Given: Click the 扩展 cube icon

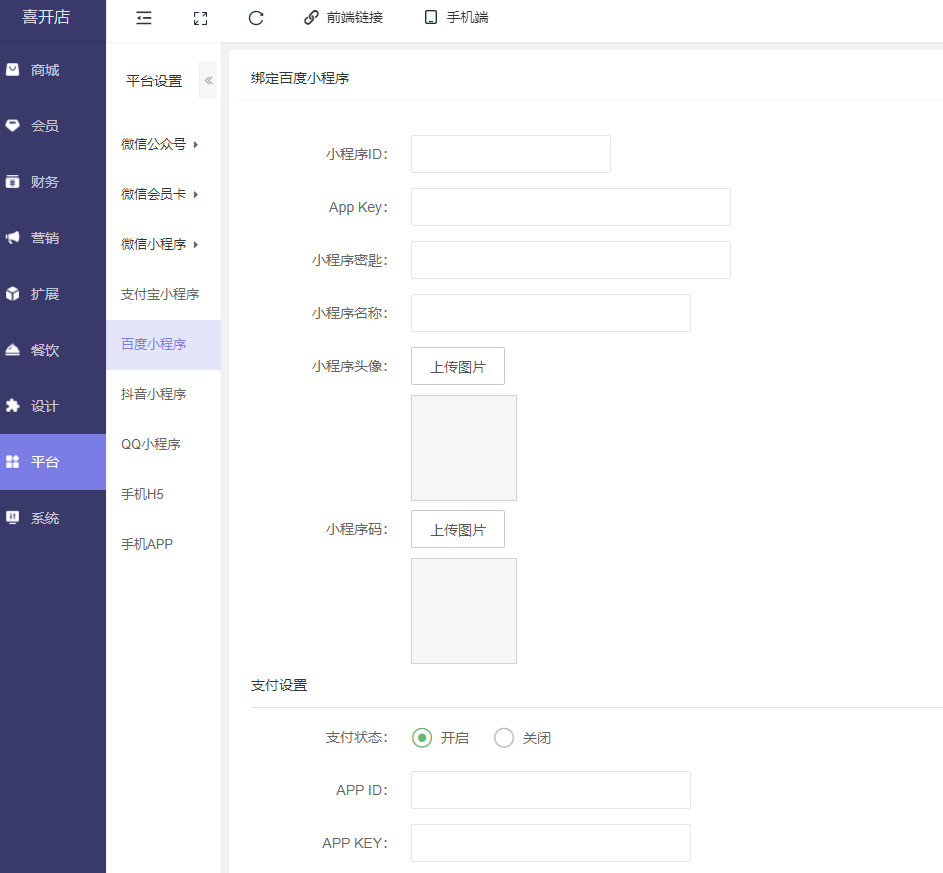Looking at the screenshot, I should tap(13, 293).
